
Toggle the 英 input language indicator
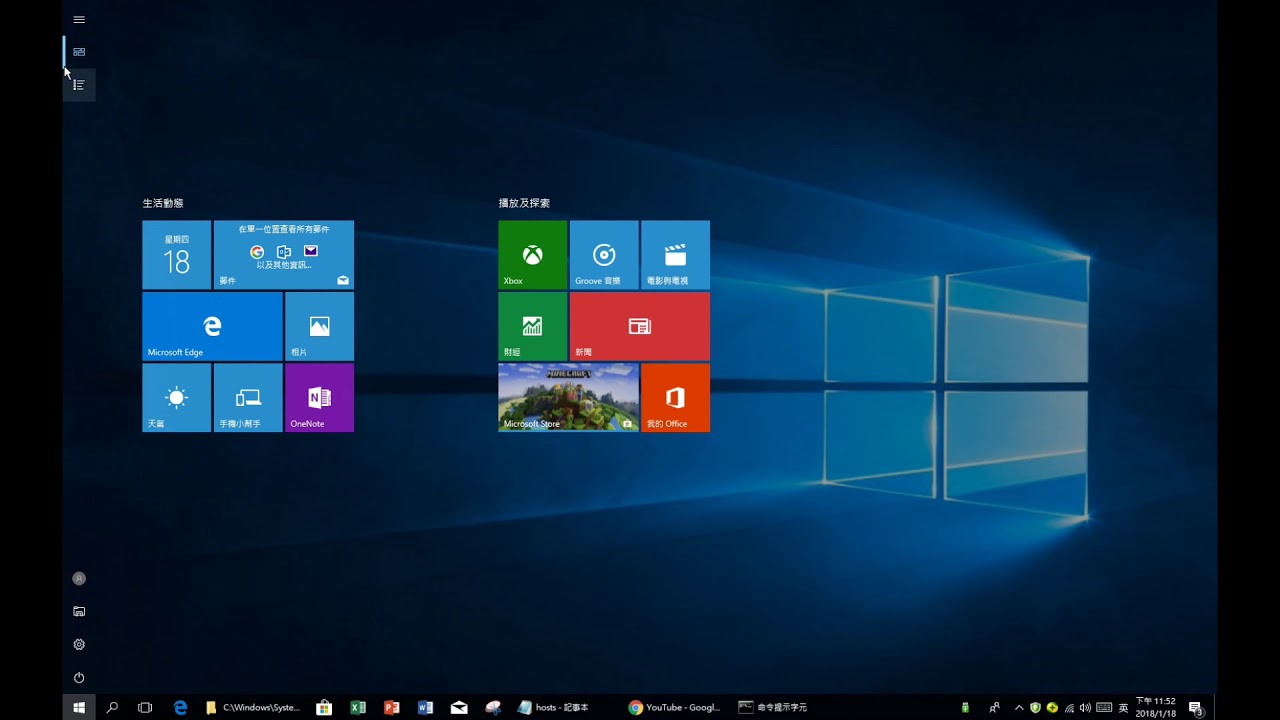click(x=1123, y=708)
